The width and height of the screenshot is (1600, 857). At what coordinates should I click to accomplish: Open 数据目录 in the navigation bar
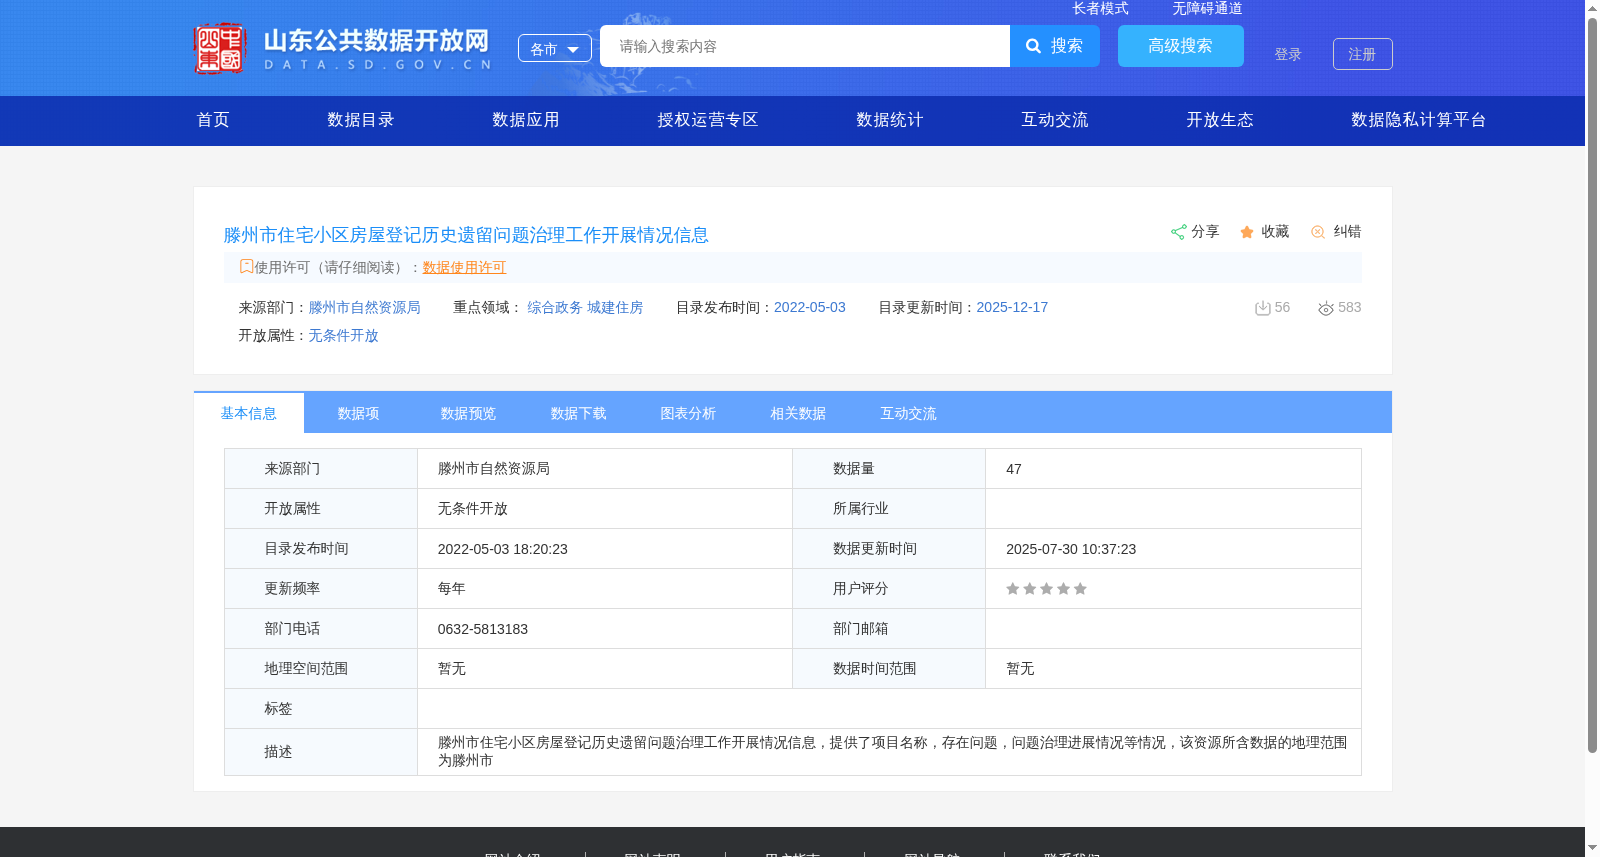pos(361,120)
